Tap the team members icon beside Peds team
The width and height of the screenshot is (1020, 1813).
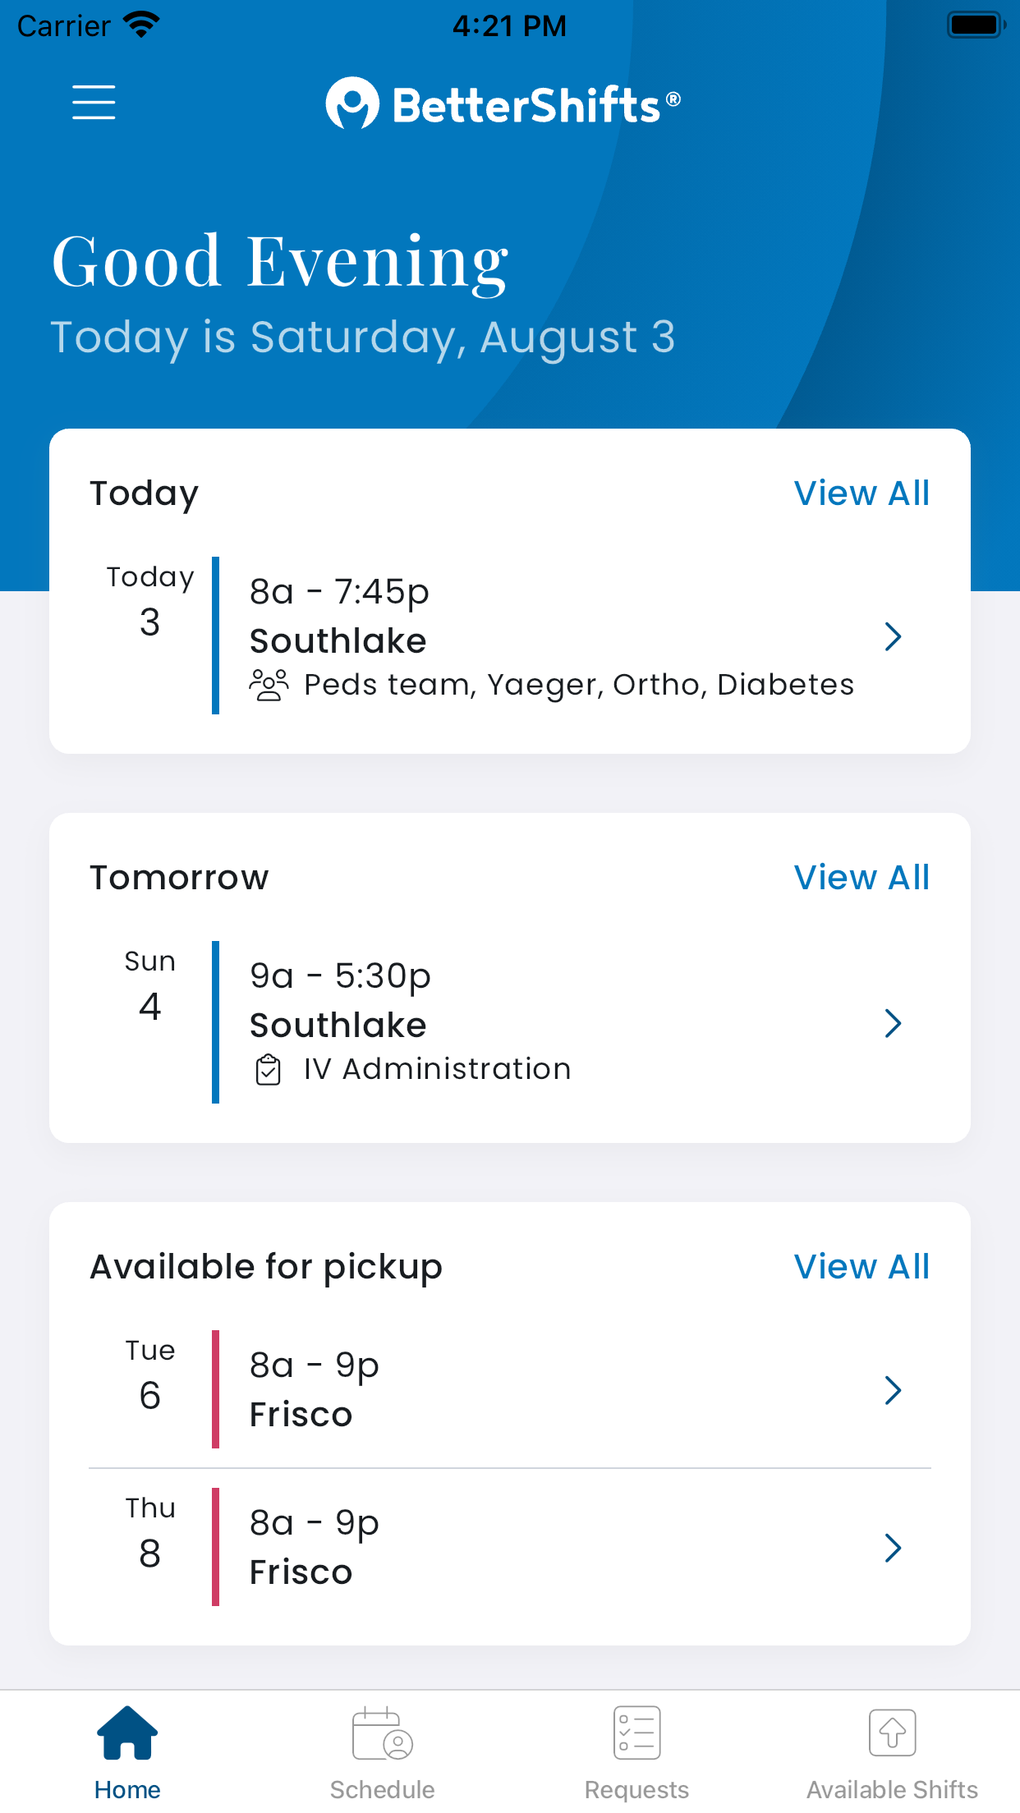tap(268, 685)
